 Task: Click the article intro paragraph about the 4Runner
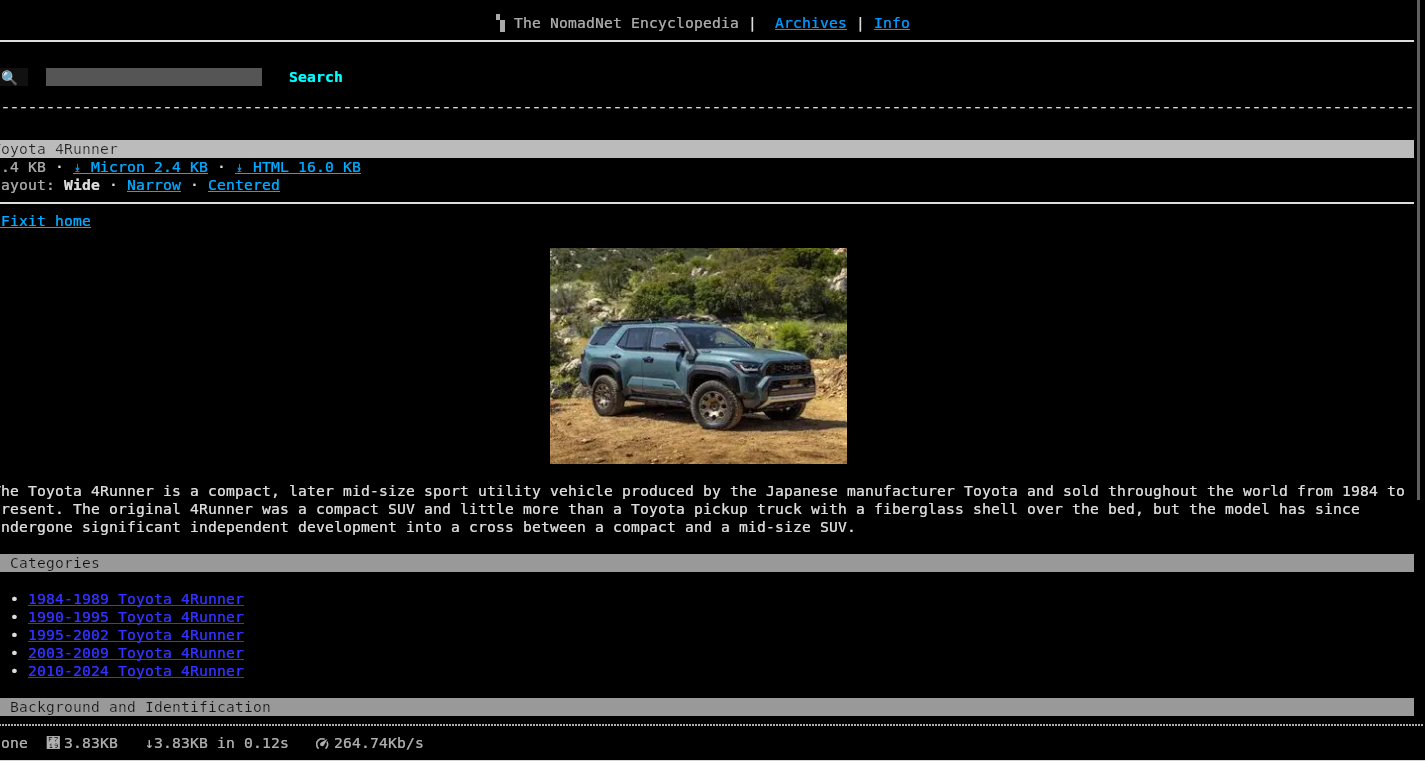pyautogui.click(x=703, y=509)
